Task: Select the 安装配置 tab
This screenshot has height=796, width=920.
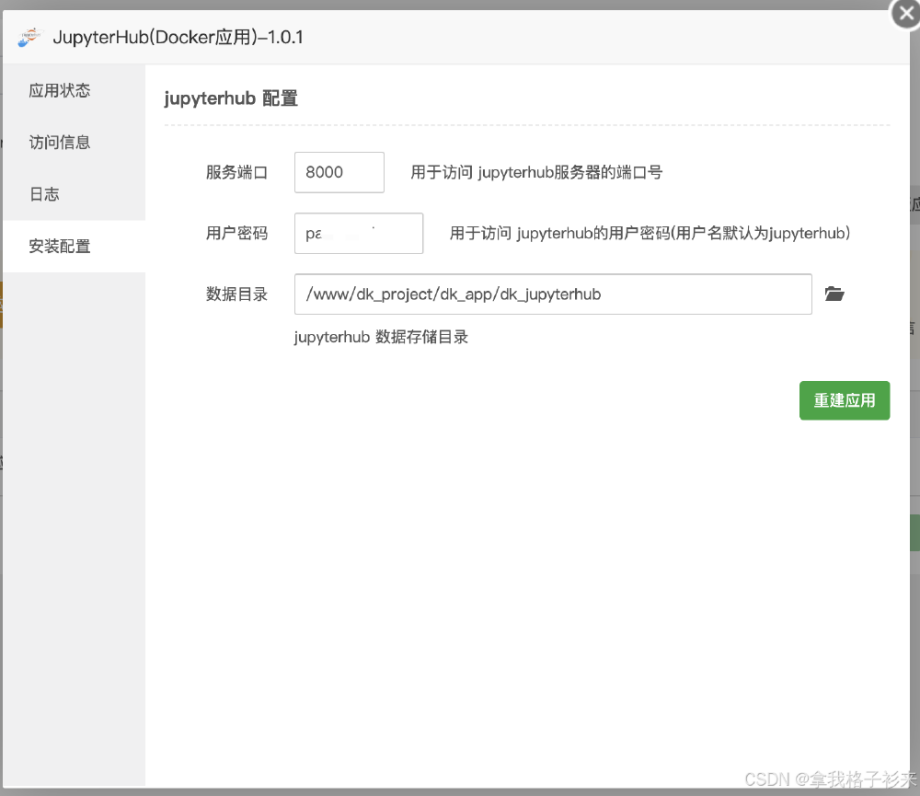Action: coord(75,246)
